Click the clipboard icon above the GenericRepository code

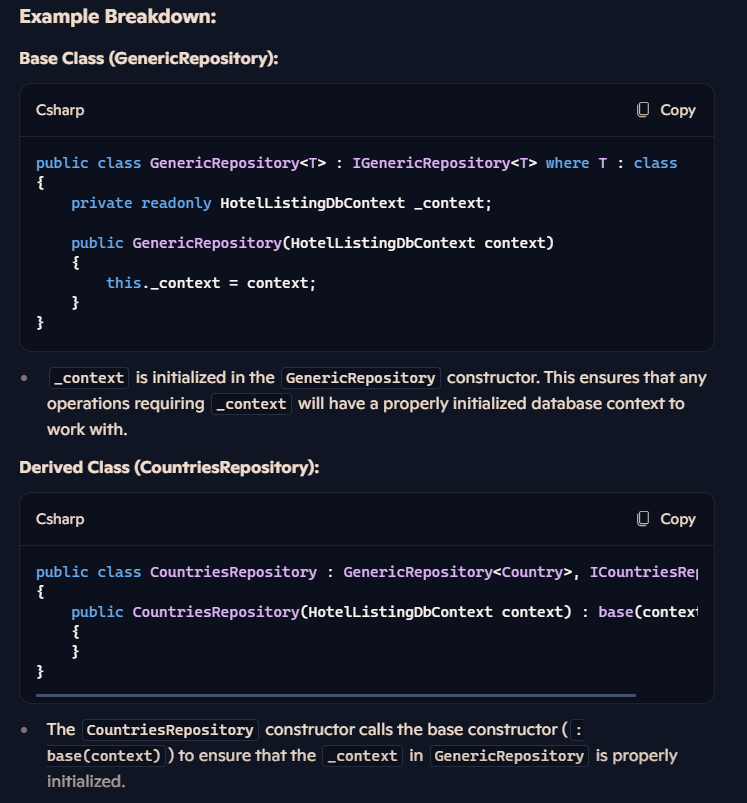643,110
